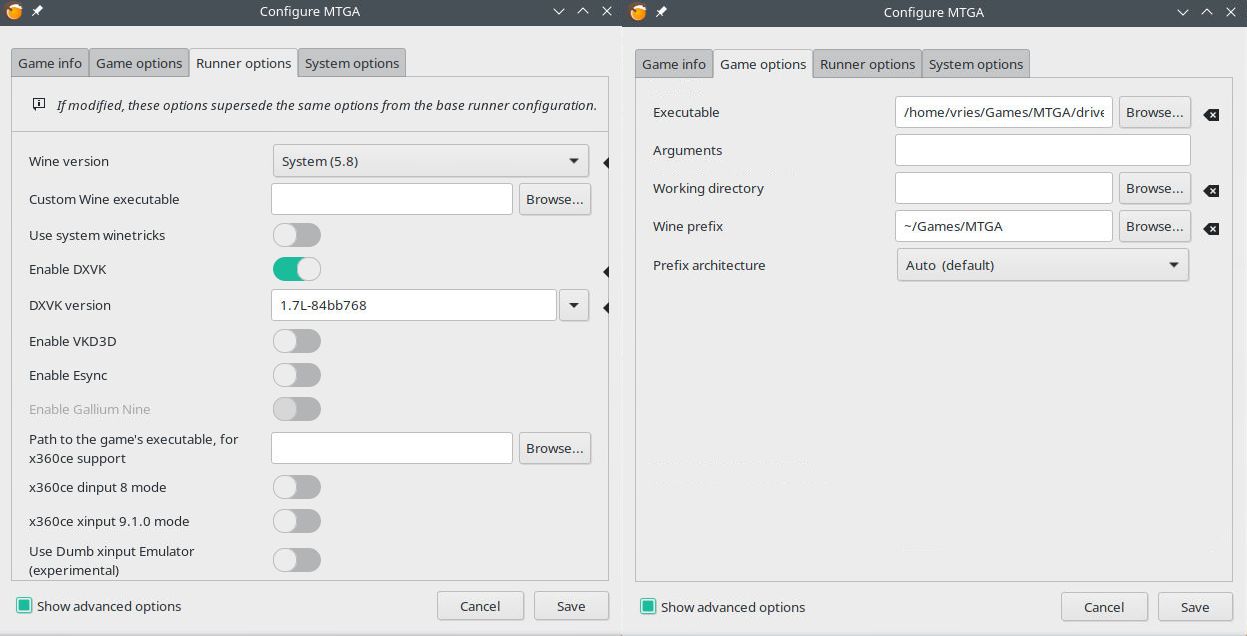Browse for the Wine prefix folder
Screen dimensions: 1247x636
click(x=1155, y=226)
